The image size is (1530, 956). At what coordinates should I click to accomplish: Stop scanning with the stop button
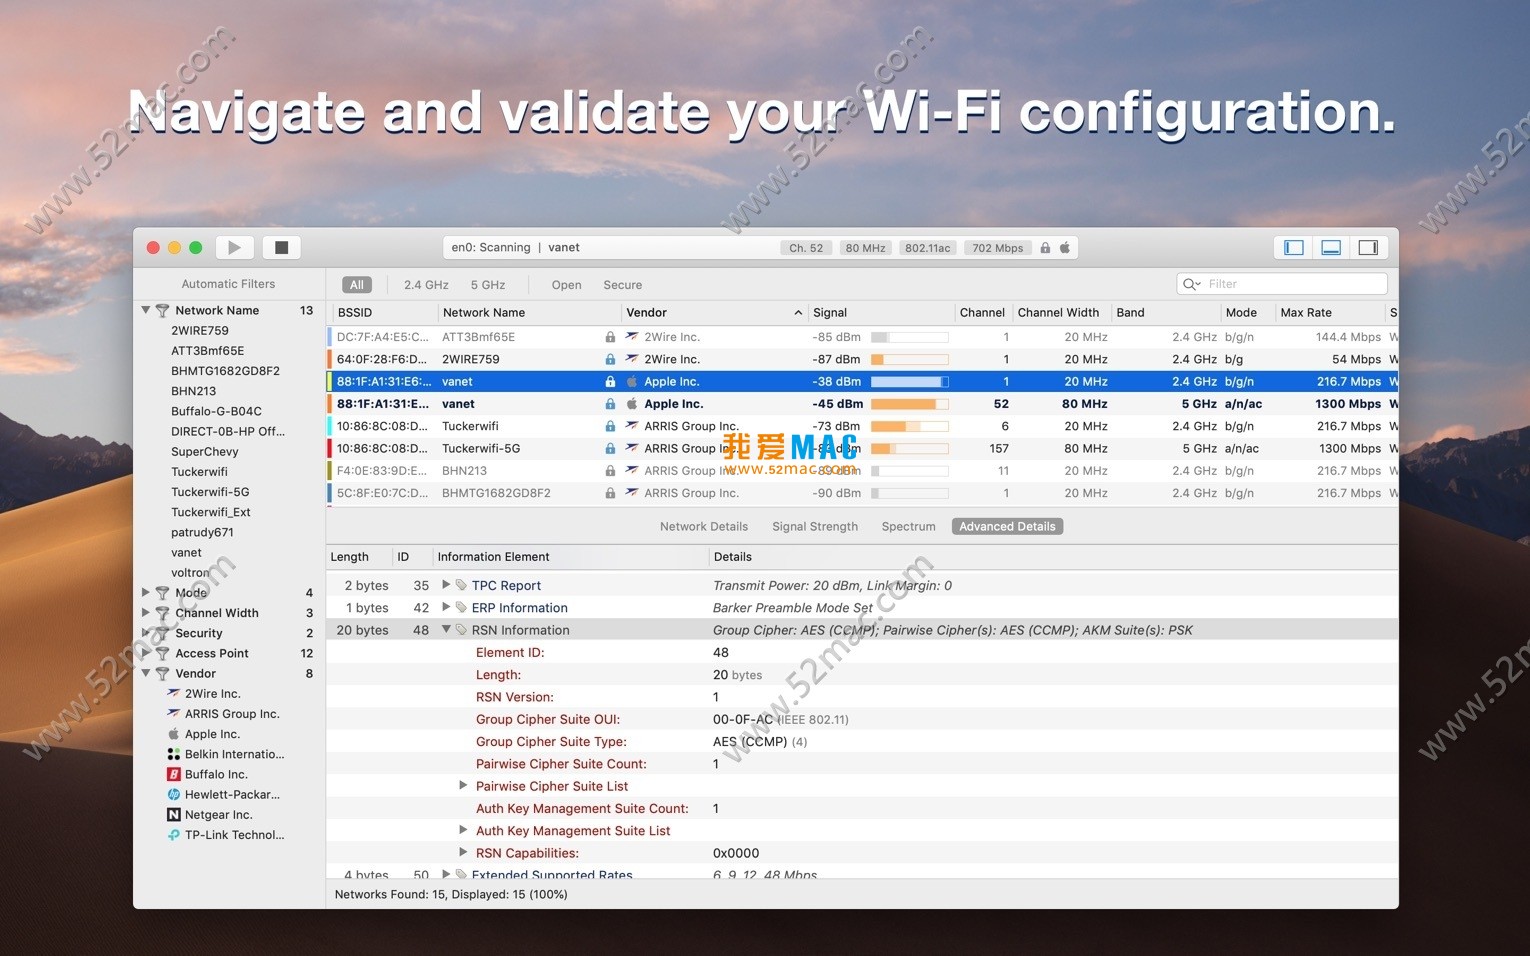(x=282, y=247)
